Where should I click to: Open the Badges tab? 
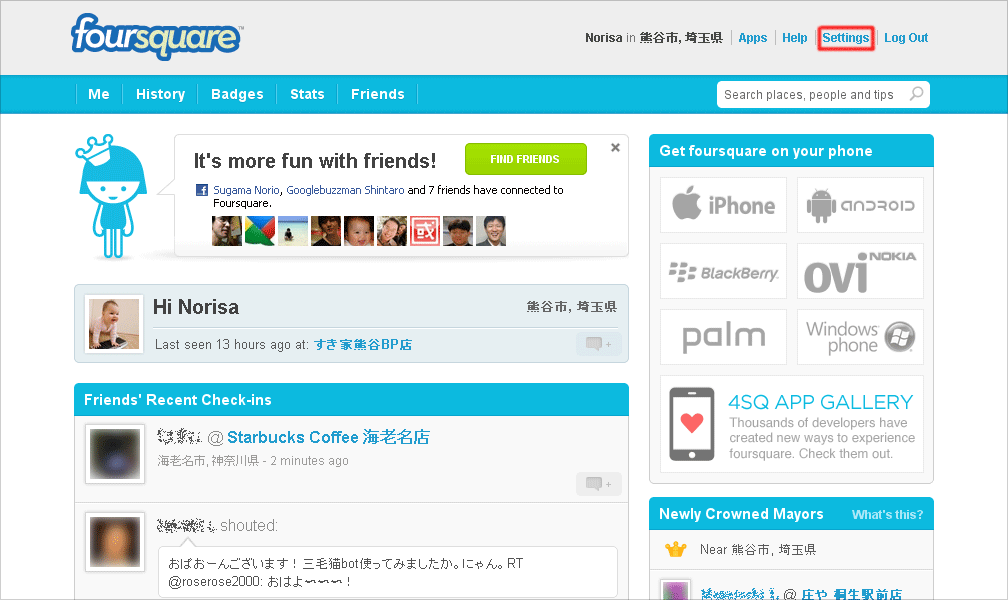point(237,94)
